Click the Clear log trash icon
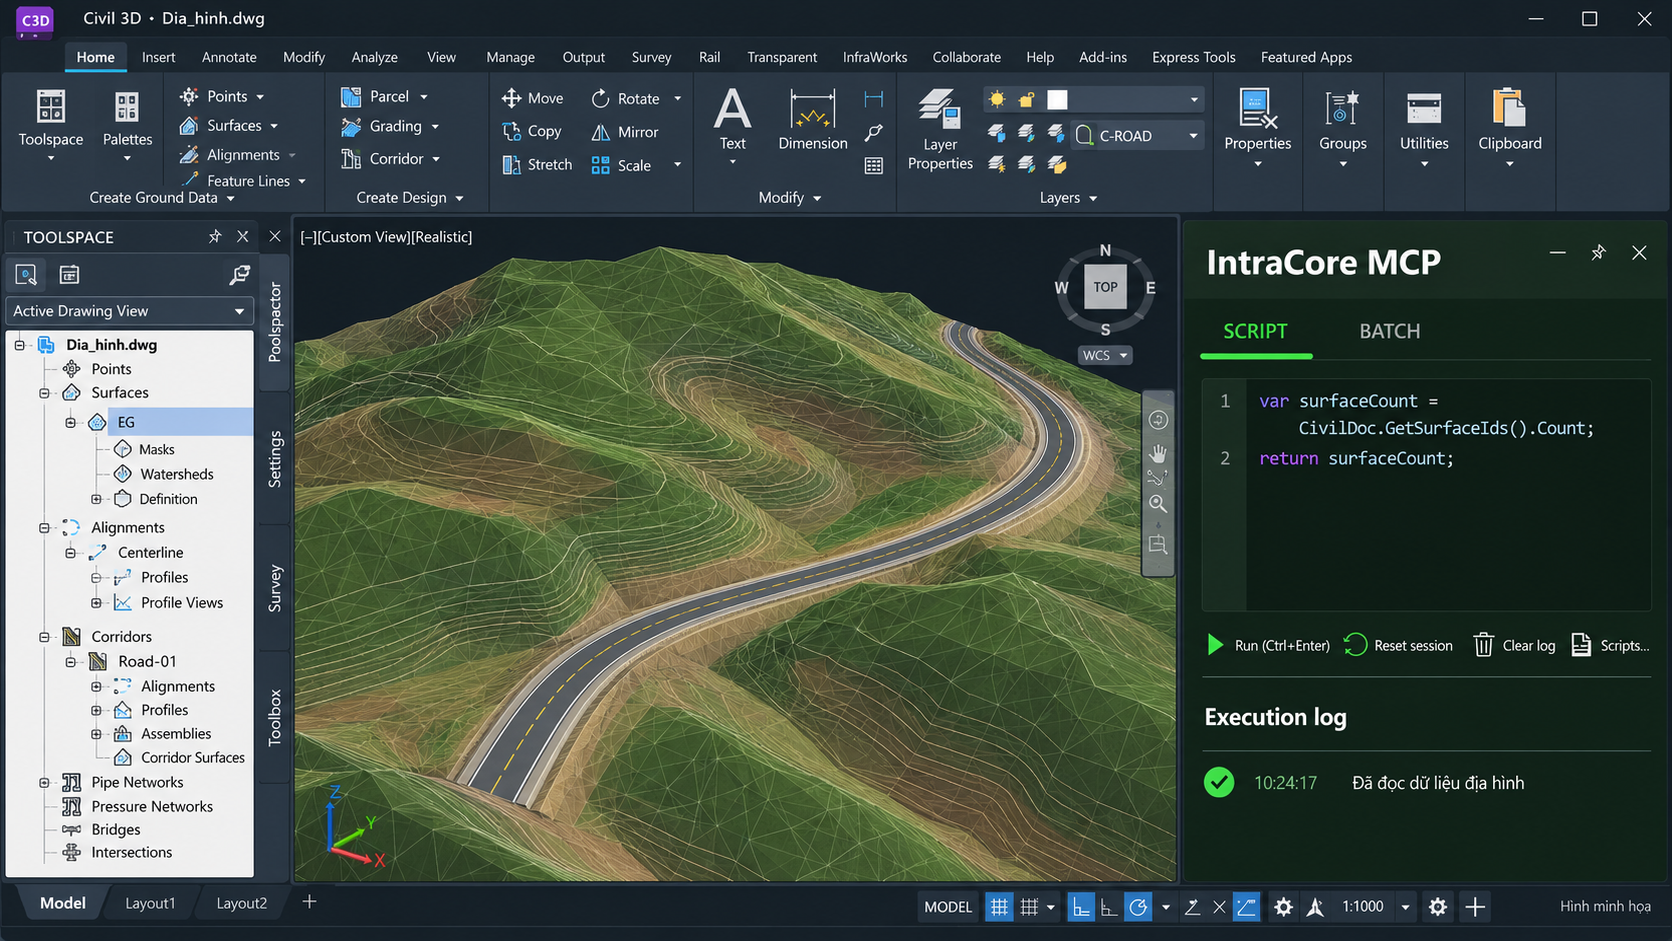 pyautogui.click(x=1484, y=645)
